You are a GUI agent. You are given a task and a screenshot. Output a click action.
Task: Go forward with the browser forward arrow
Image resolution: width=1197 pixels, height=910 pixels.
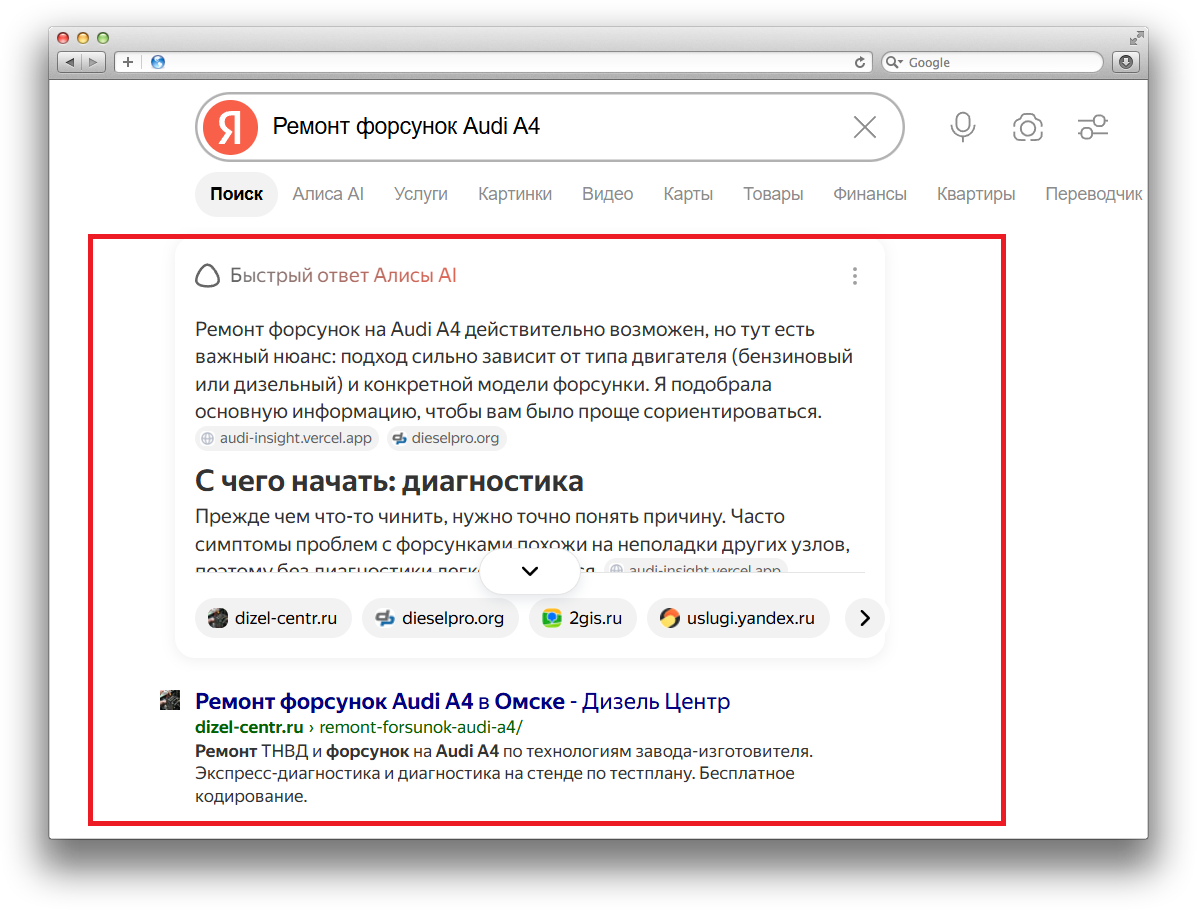point(93,62)
